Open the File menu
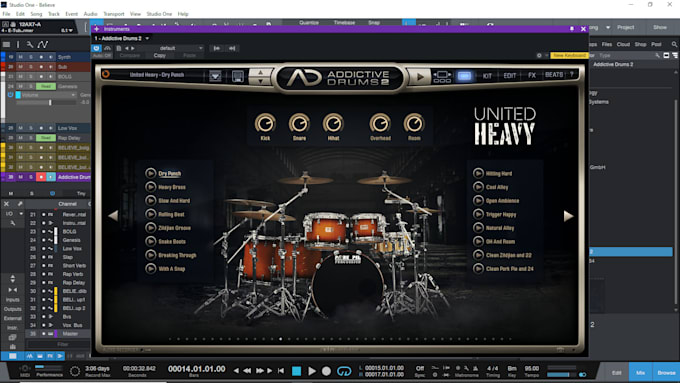 click(7, 14)
